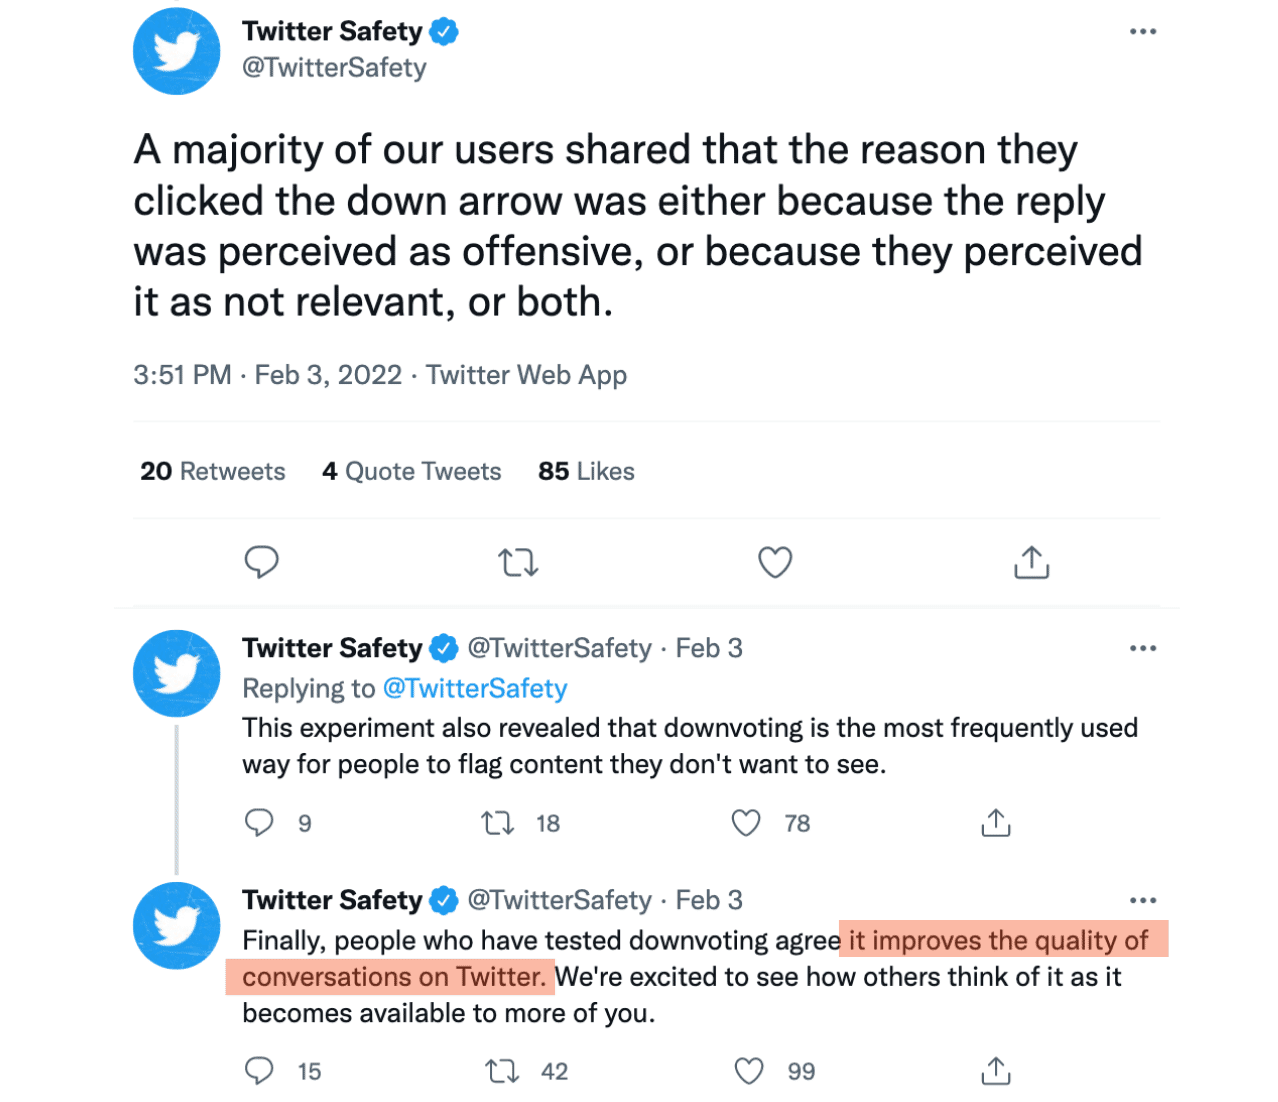Click the verified badge next to Twitter Safety

click(x=444, y=31)
